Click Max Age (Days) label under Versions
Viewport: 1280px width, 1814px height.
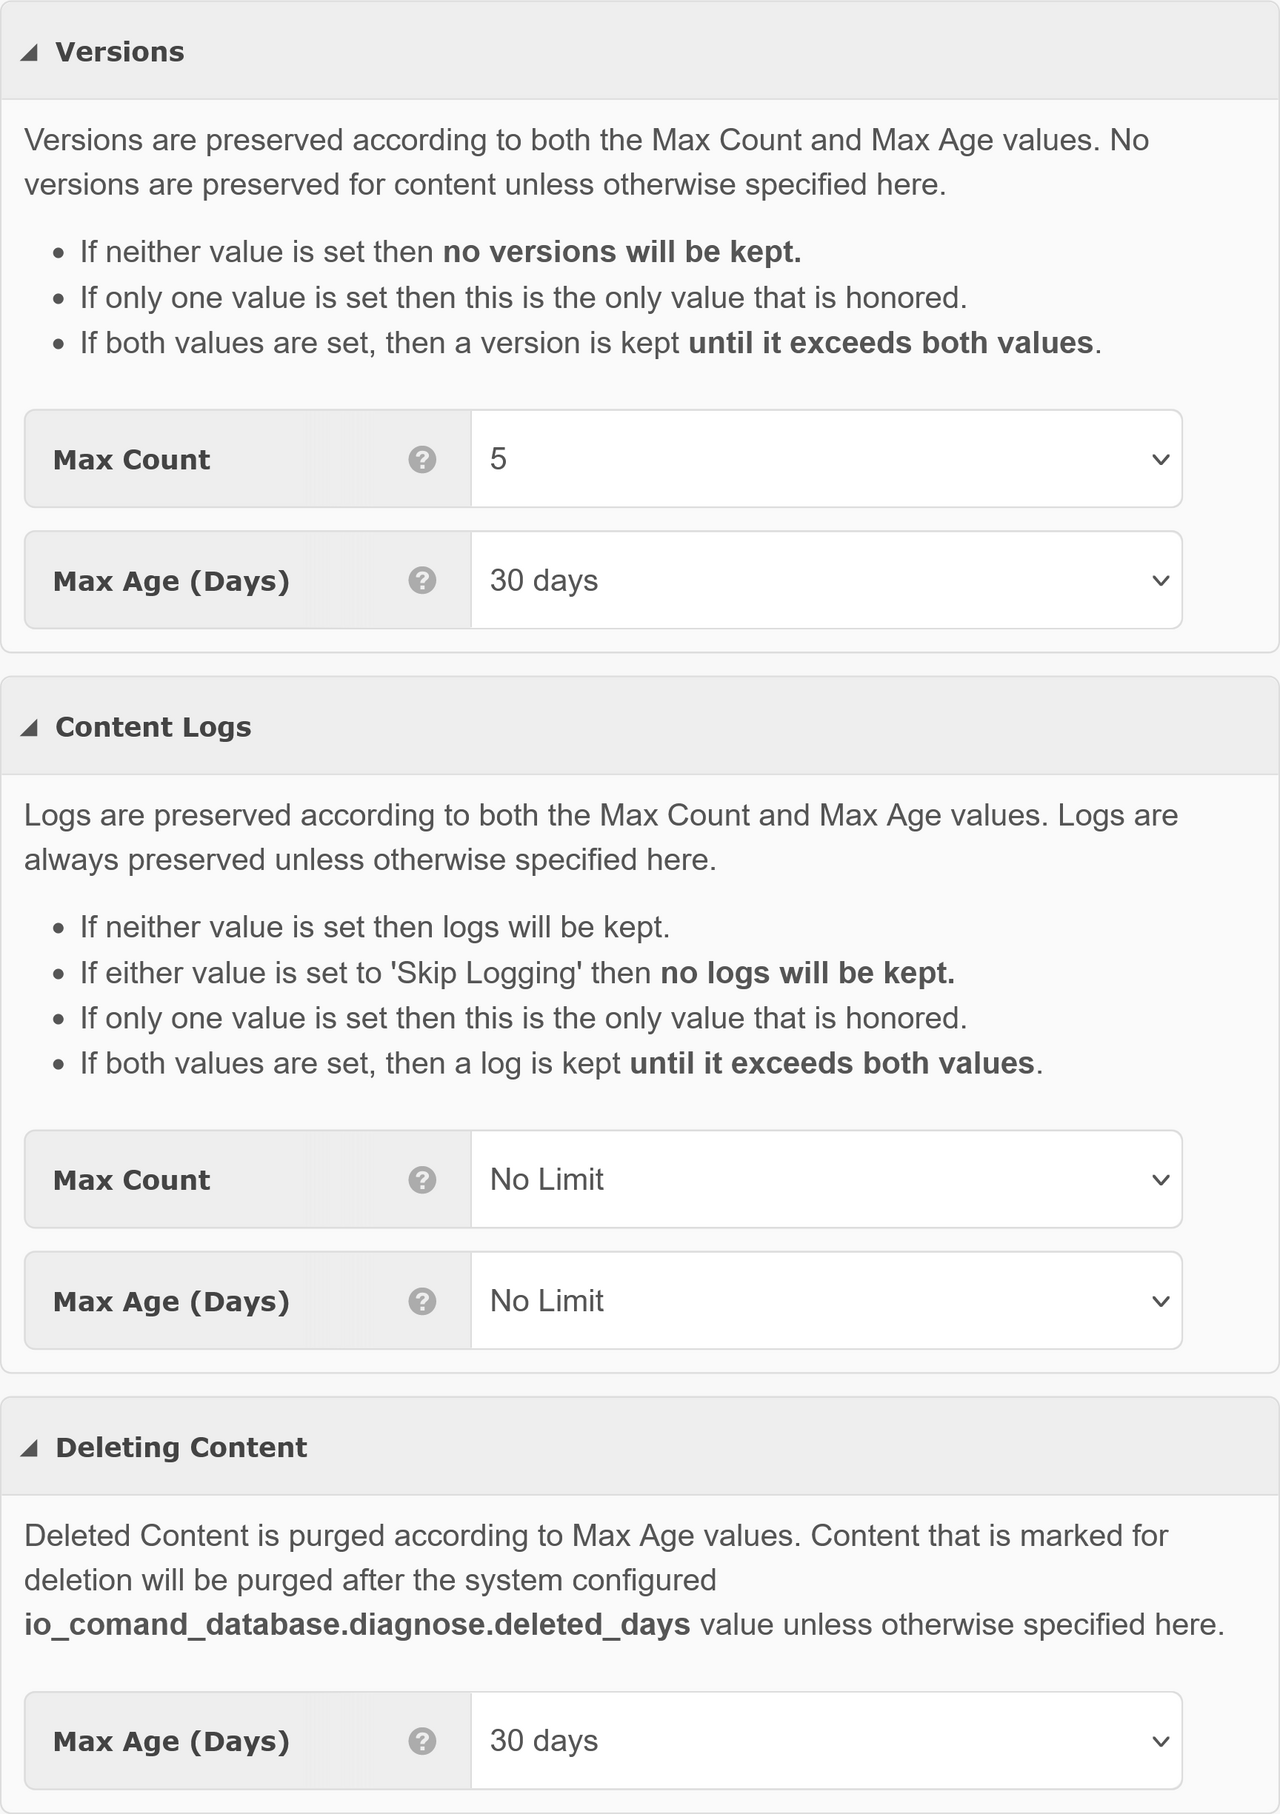[171, 581]
